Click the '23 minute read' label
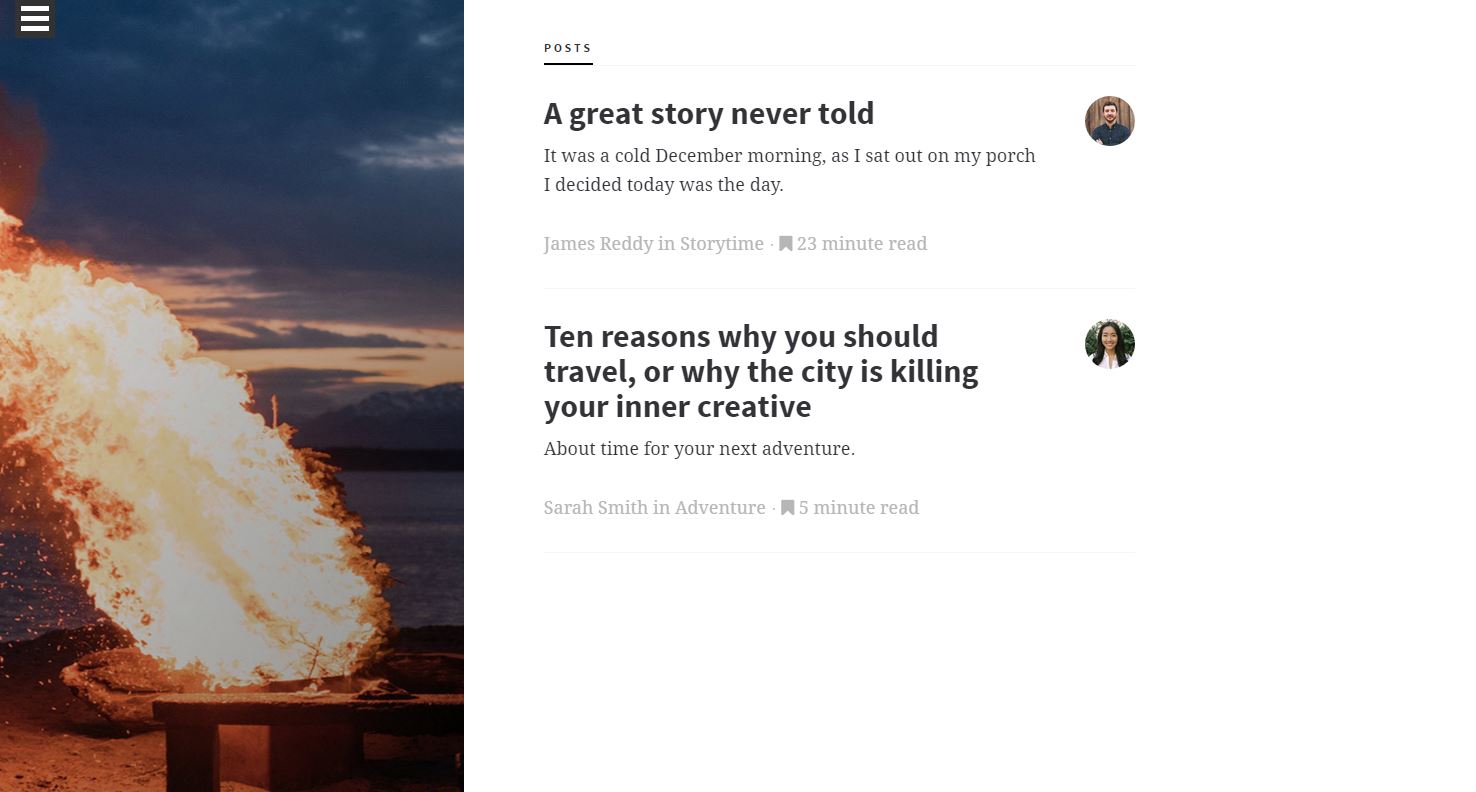This screenshot has width=1476, height=792. coord(862,244)
